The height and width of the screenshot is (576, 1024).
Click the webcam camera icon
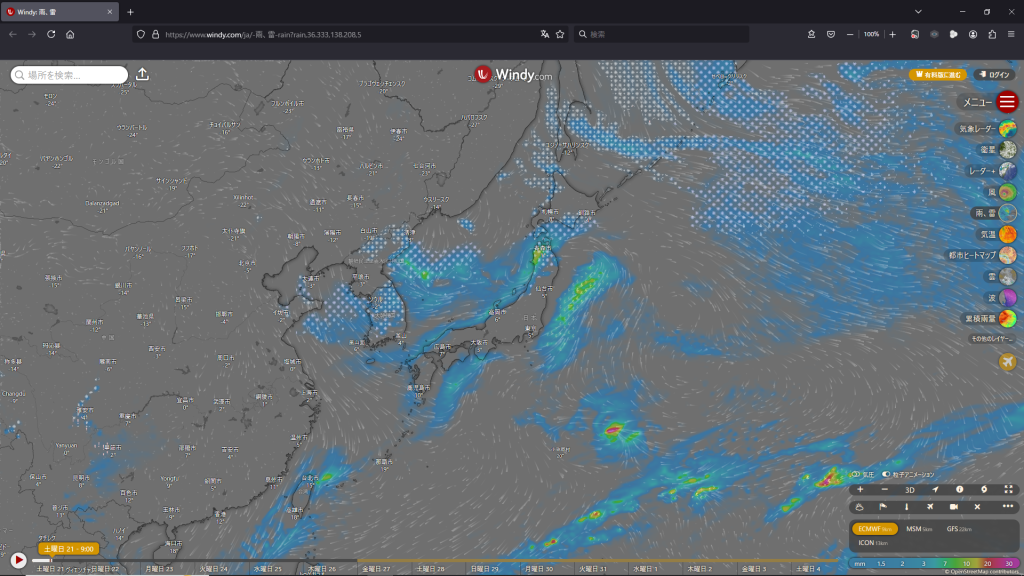click(953, 507)
